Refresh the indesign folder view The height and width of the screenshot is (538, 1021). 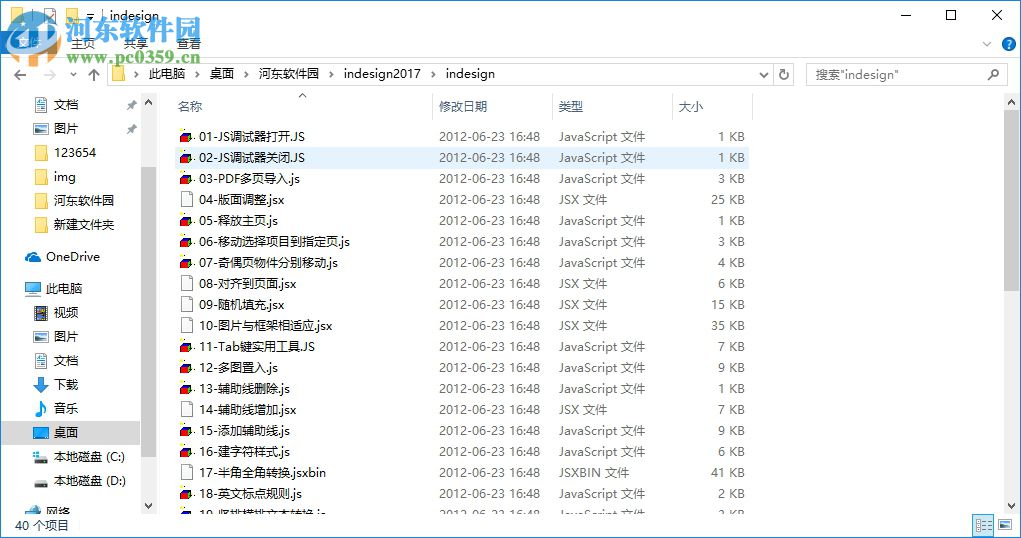[x=784, y=74]
